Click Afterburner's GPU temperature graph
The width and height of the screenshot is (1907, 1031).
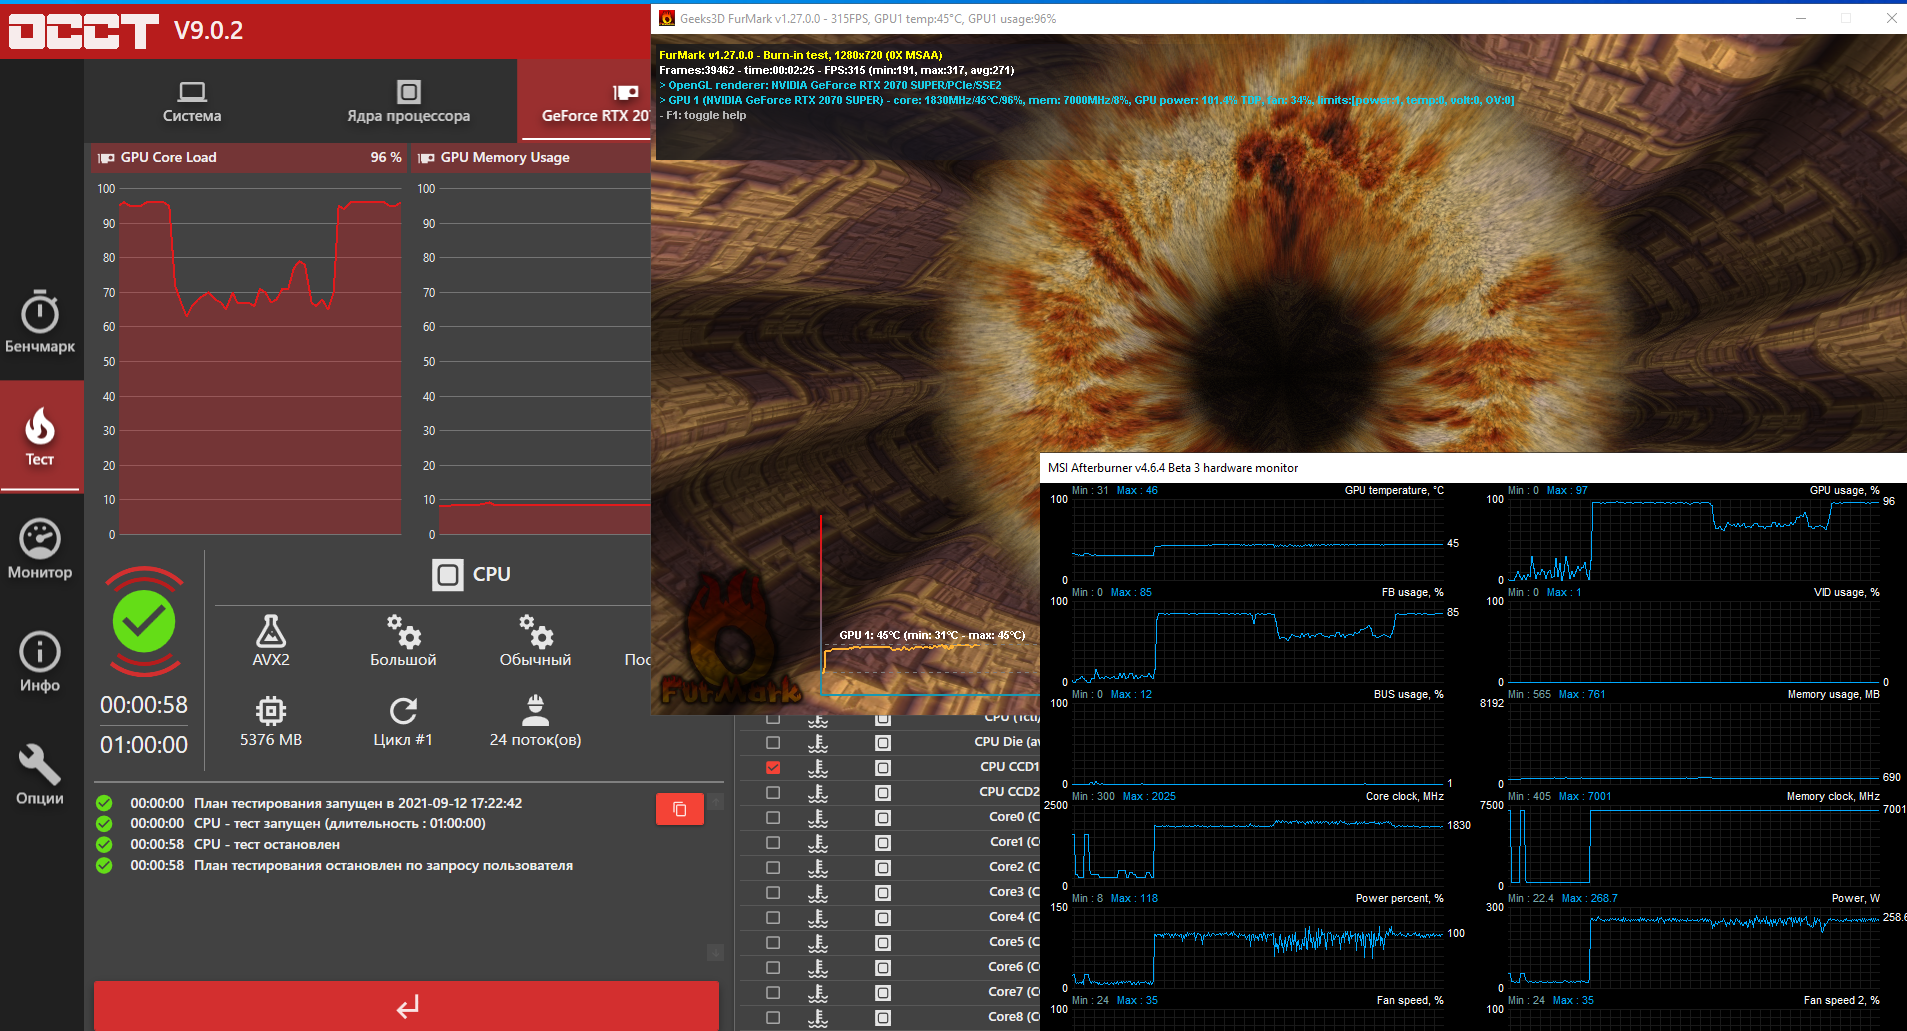click(1258, 540)
